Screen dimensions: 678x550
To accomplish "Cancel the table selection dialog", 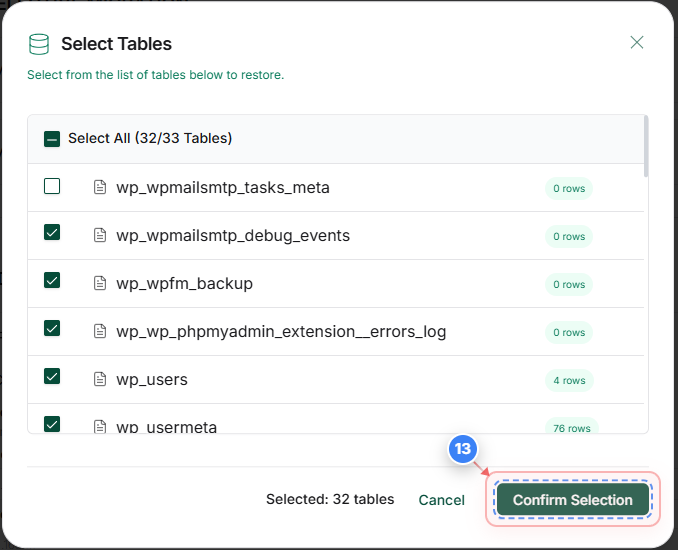I will click(x=441, y=500).
